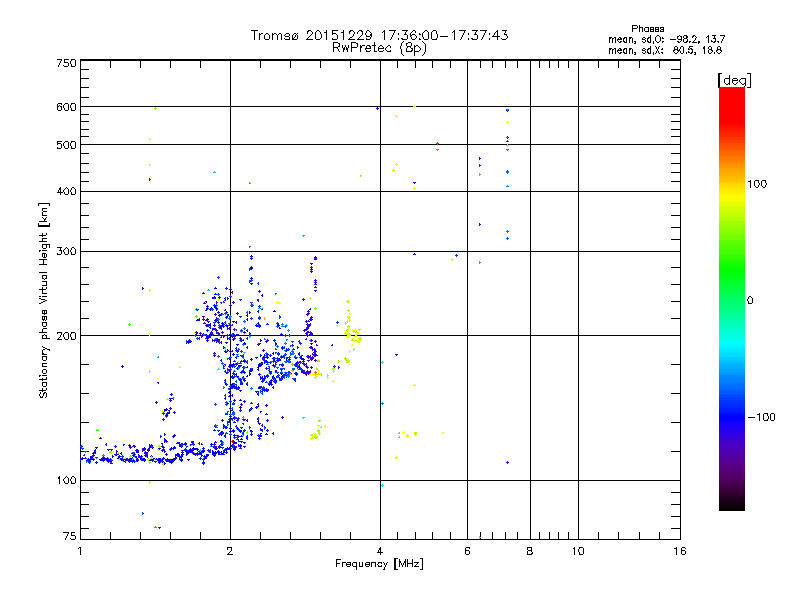Click the x-axis tick label '1'
Viewport: 800px width, 600px height.
coord(80,551)
